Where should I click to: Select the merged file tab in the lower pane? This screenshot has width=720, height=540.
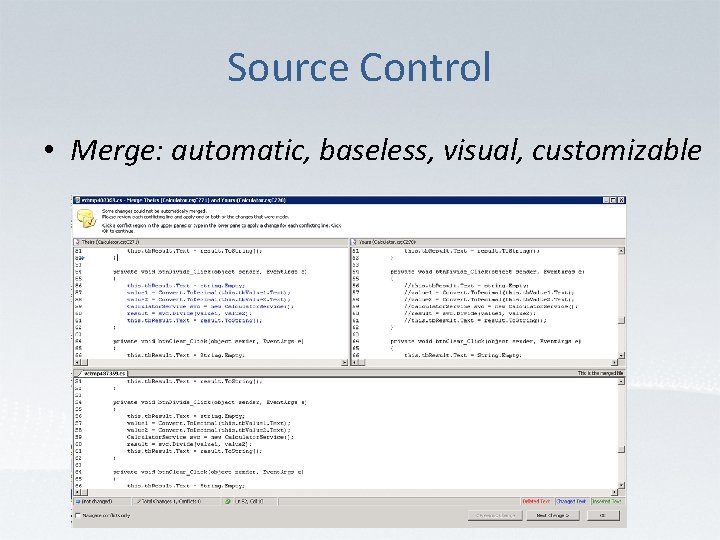(101, 373)
